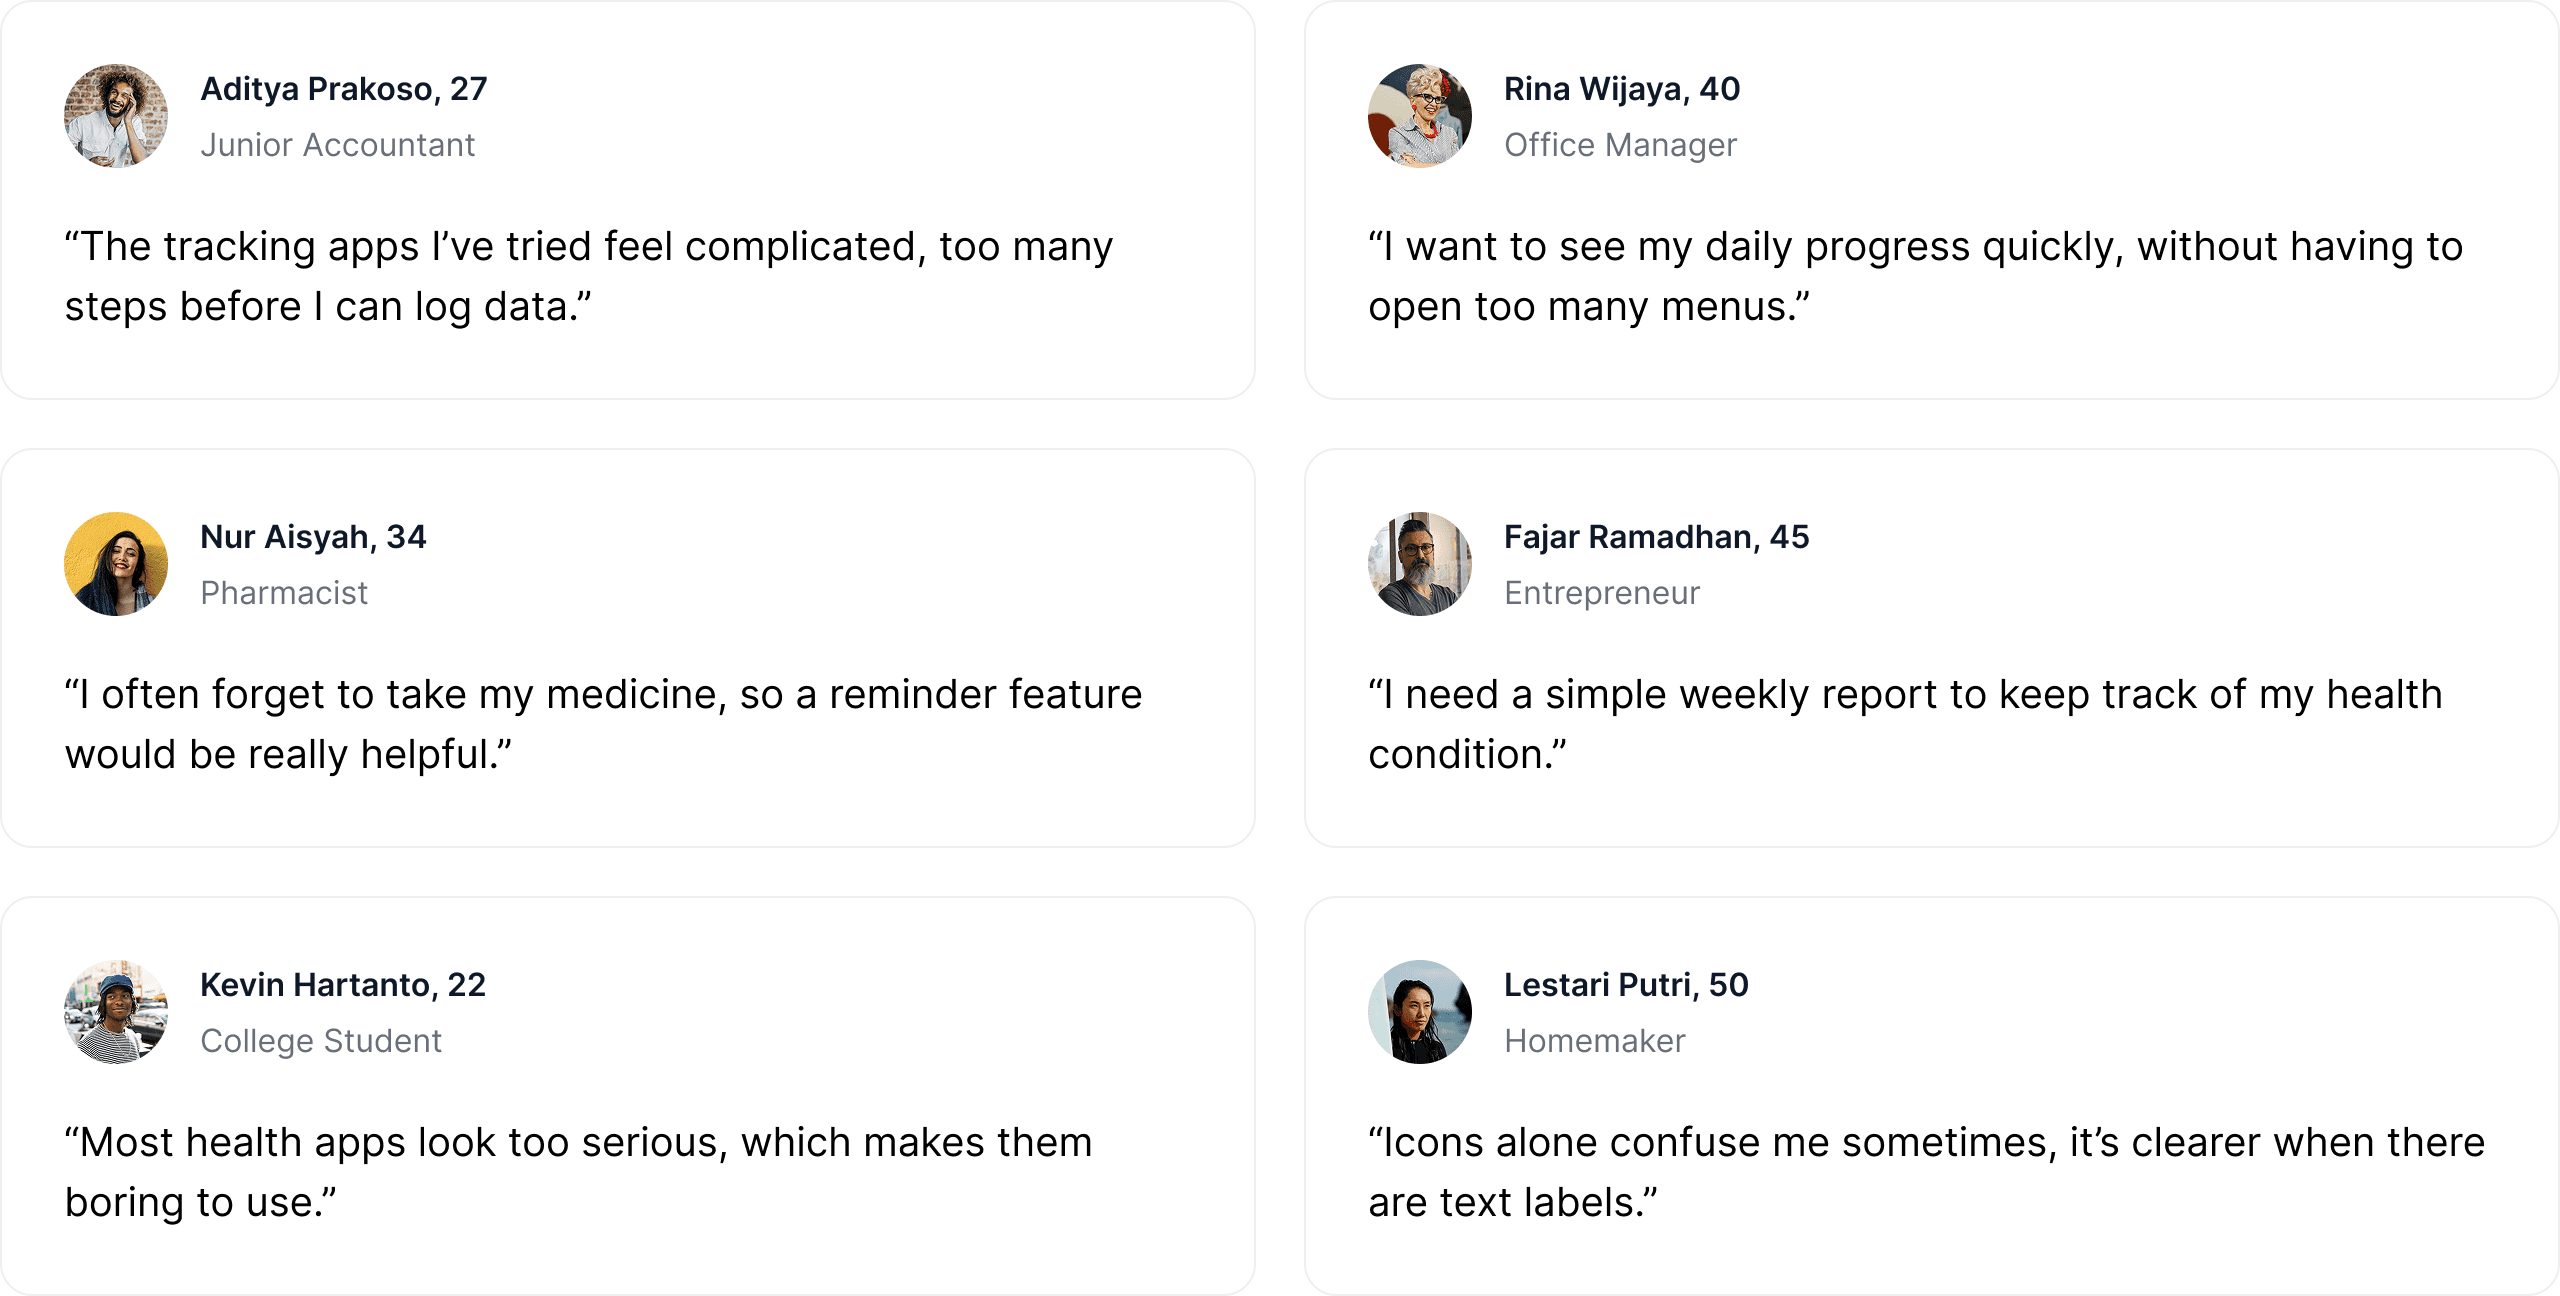Click the quote about medicine reminder feature
Screen dimensions: 2560x1296
pyautogui.click(x=604, y=724)
